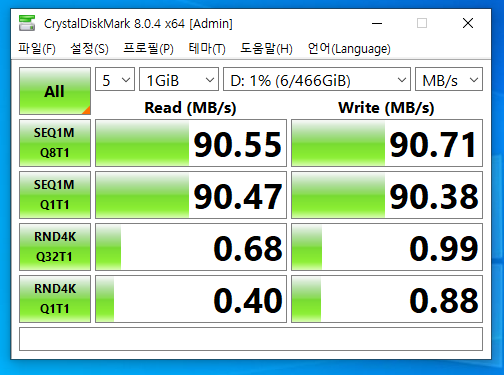
Task: Start the RND4K Q1T1 test
Action: click(x=55, y=299)
